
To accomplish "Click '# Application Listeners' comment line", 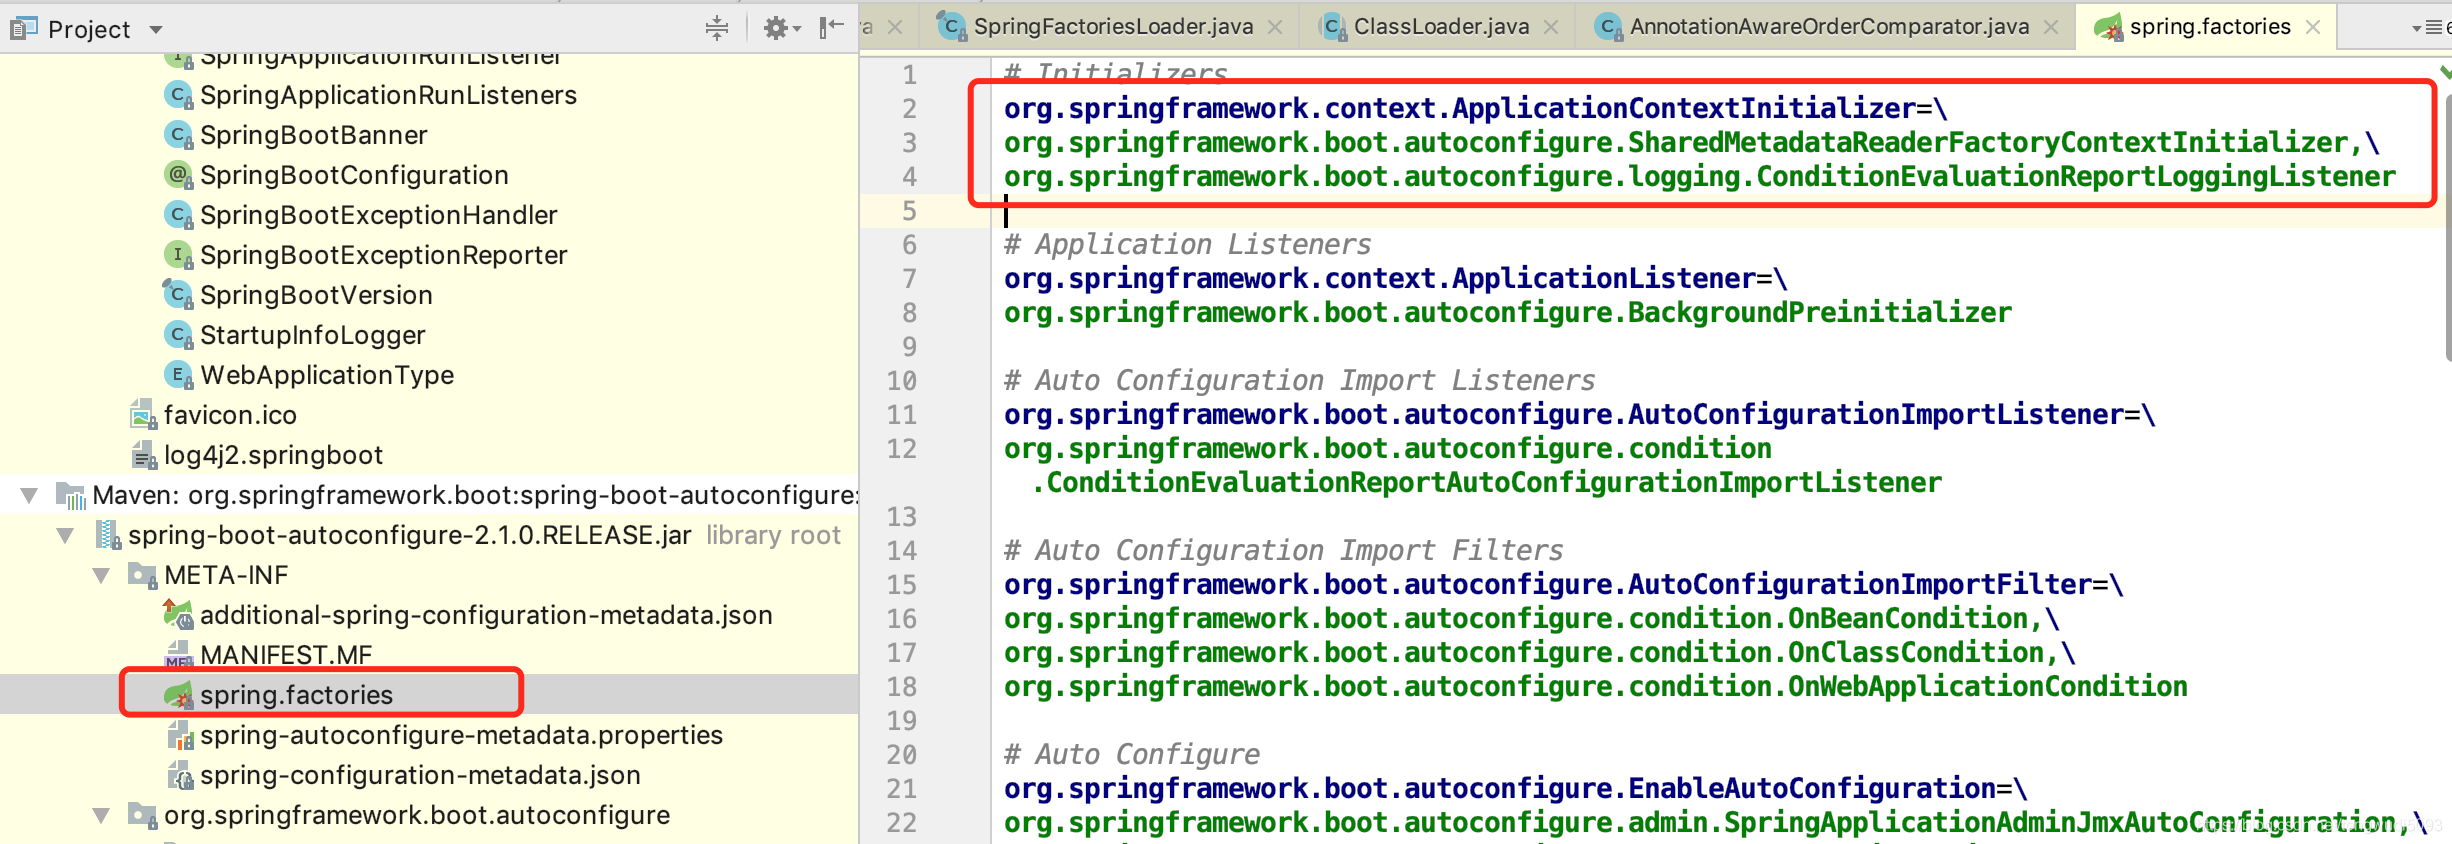I will [x=1188, y=244].
